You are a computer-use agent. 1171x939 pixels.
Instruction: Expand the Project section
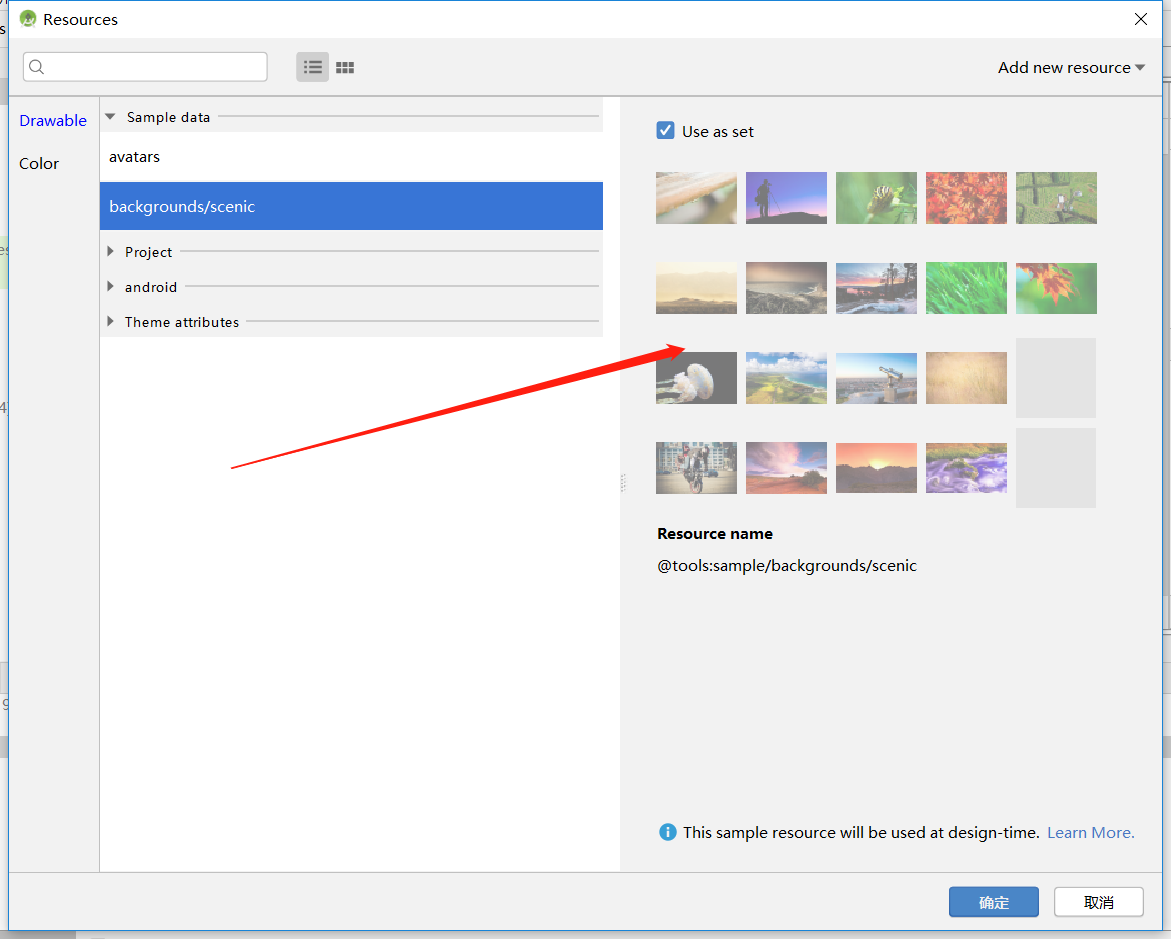111,252
